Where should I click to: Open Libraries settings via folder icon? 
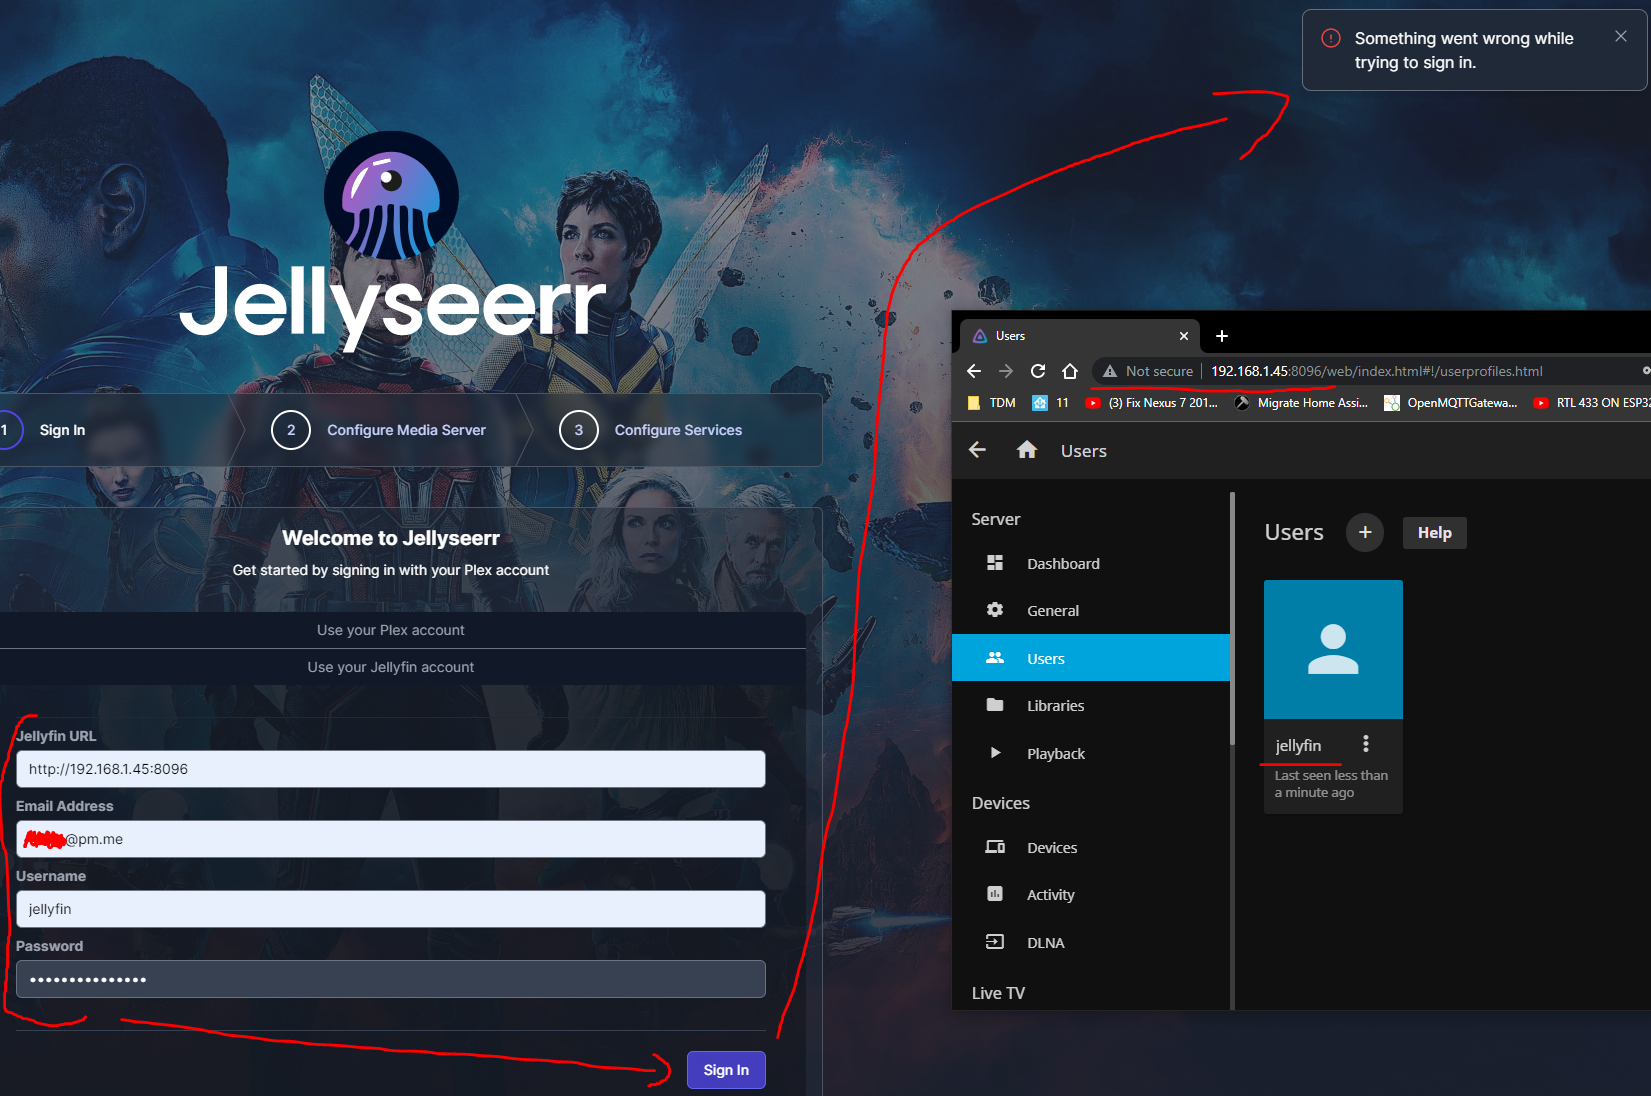point(1055,705)
